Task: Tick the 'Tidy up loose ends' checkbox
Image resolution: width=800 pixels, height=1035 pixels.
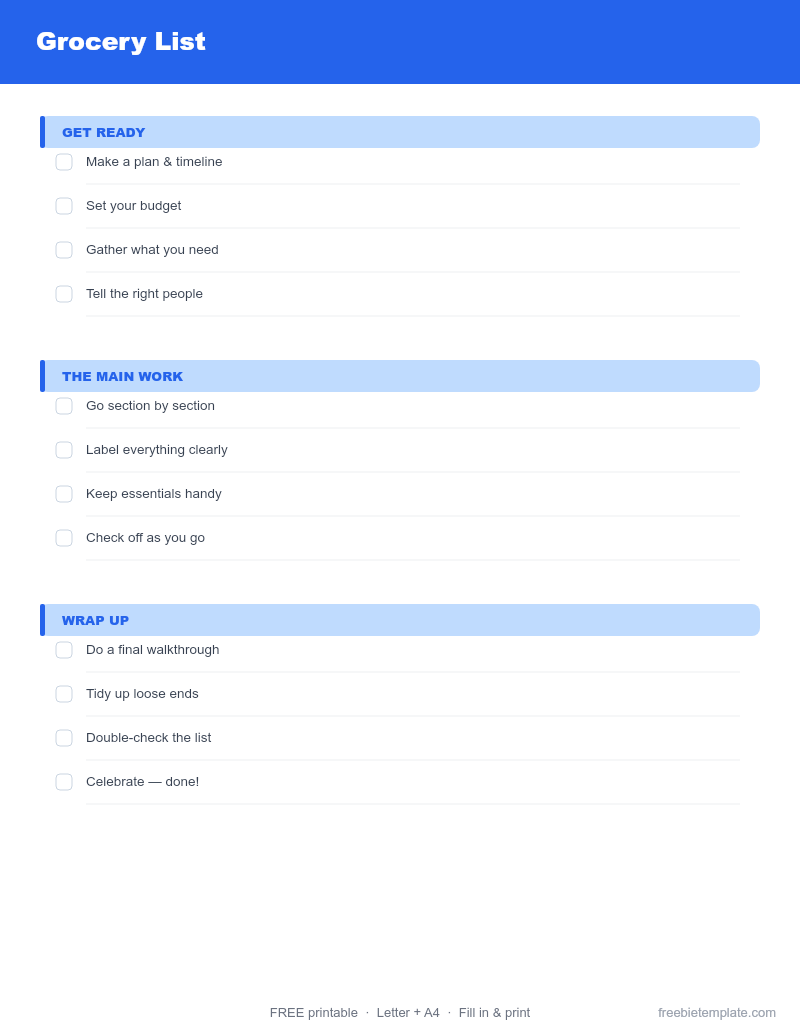Action: pos(64,694)
